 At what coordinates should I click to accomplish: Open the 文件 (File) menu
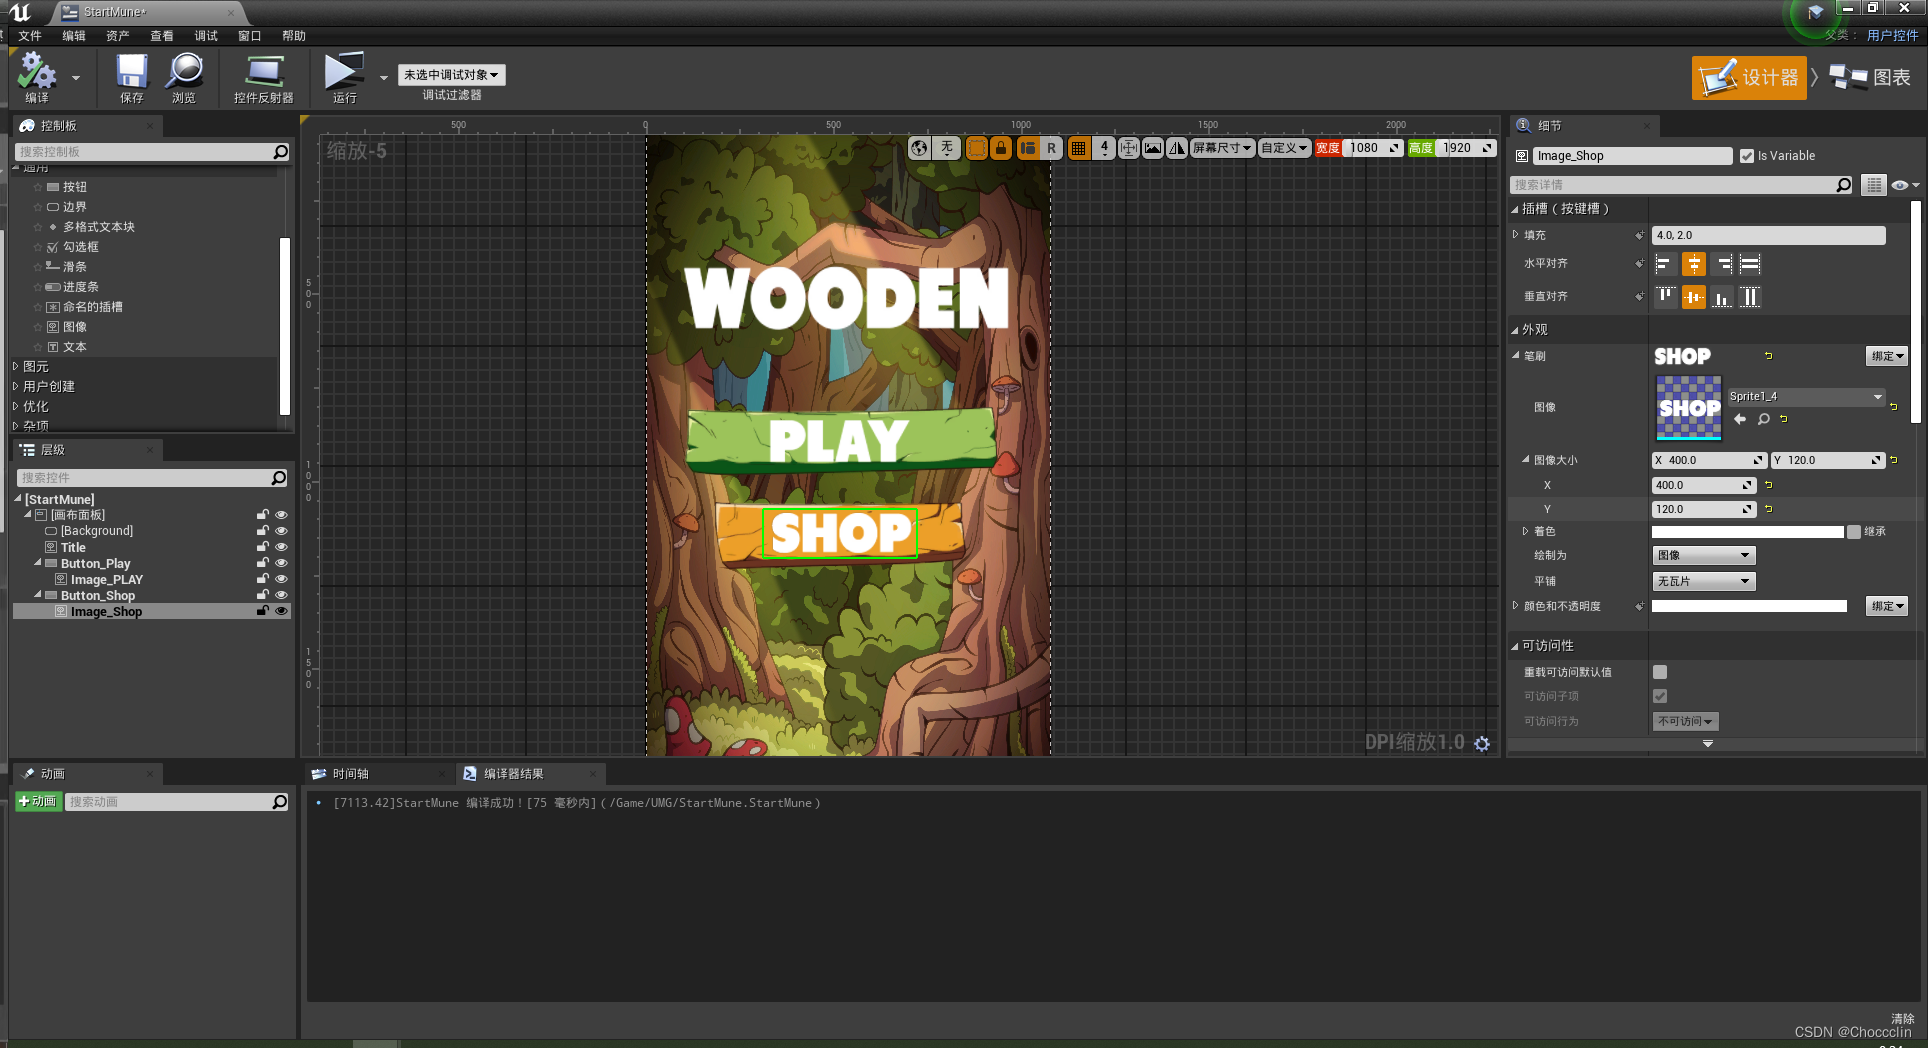30,36
